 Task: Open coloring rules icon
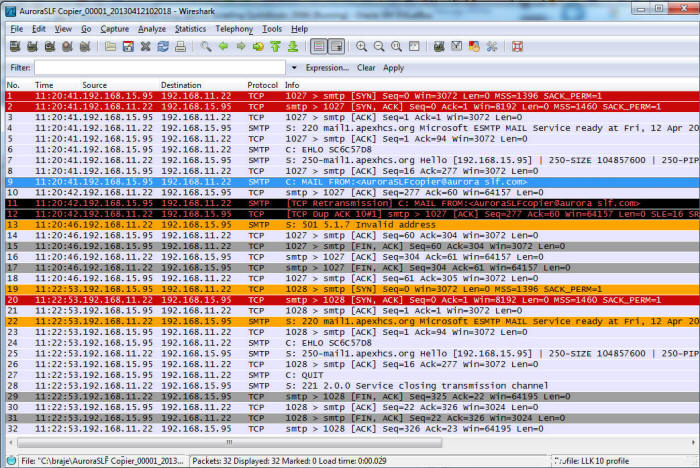click(474, 46)
